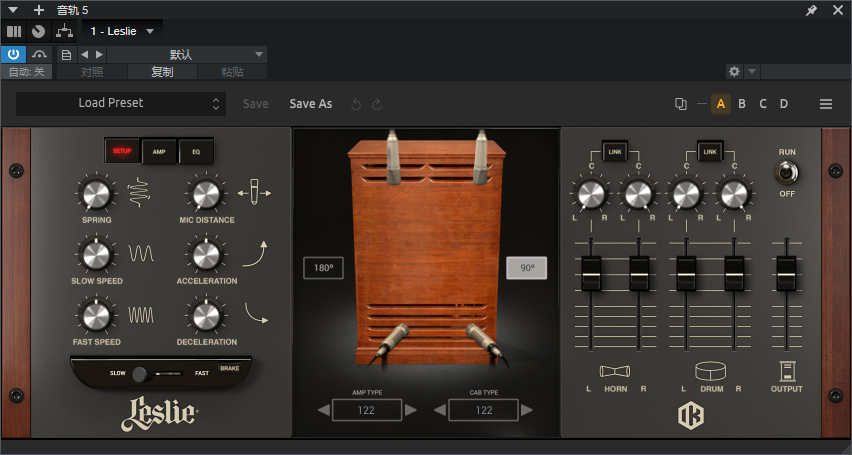Viewport: 852px width, 455px height.
Task: Click the sidechain arc icon
Action: pos(39,54)
